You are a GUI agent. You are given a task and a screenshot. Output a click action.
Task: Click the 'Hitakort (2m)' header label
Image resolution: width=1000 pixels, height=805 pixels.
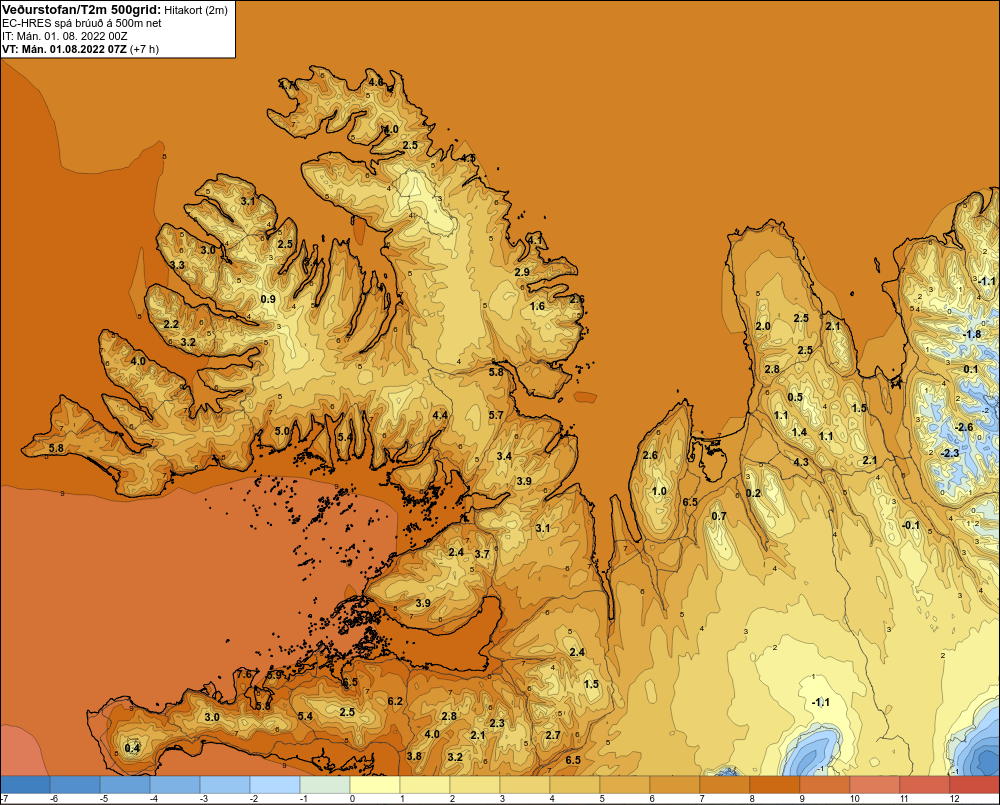click(196, 10)
